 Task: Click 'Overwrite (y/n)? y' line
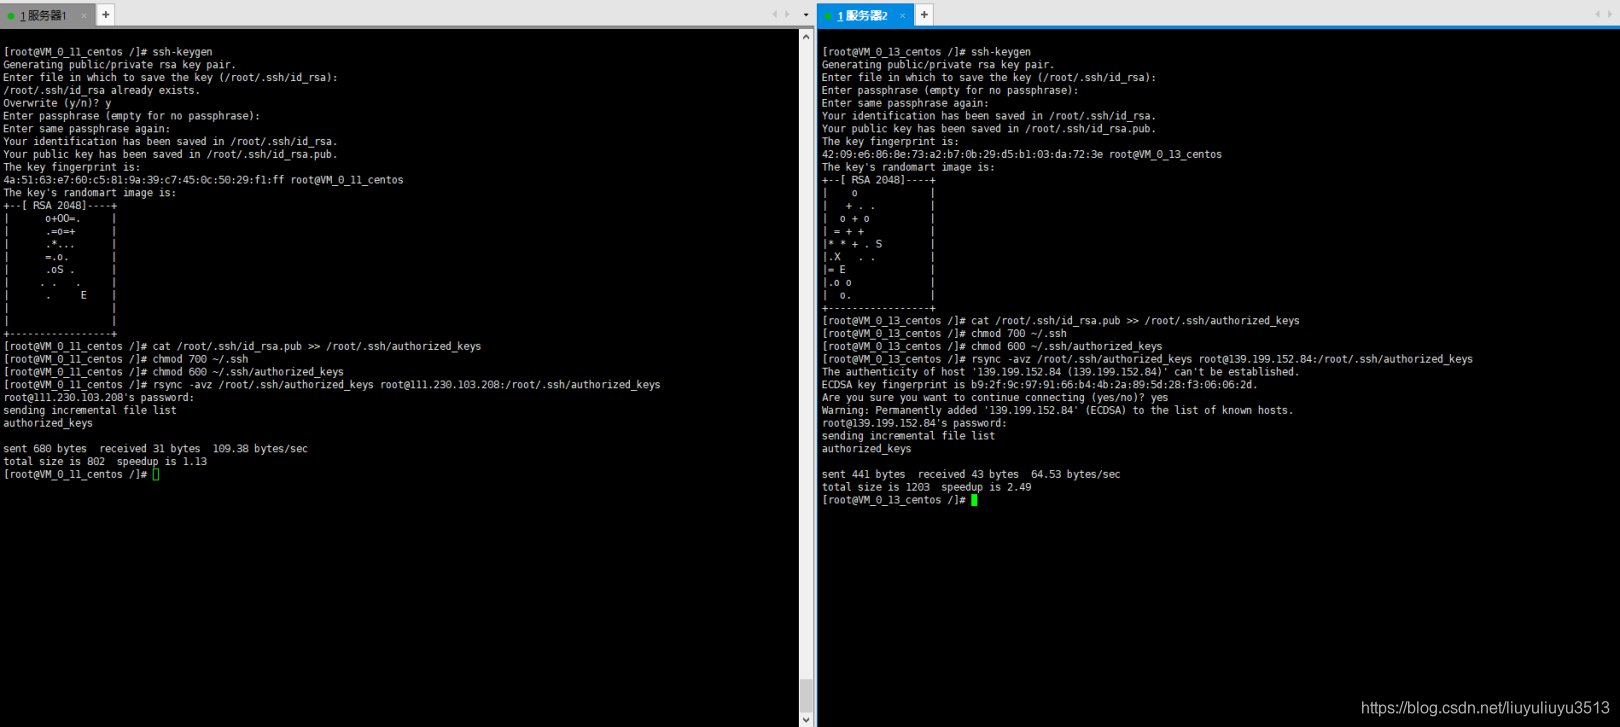tap(57, 103)
